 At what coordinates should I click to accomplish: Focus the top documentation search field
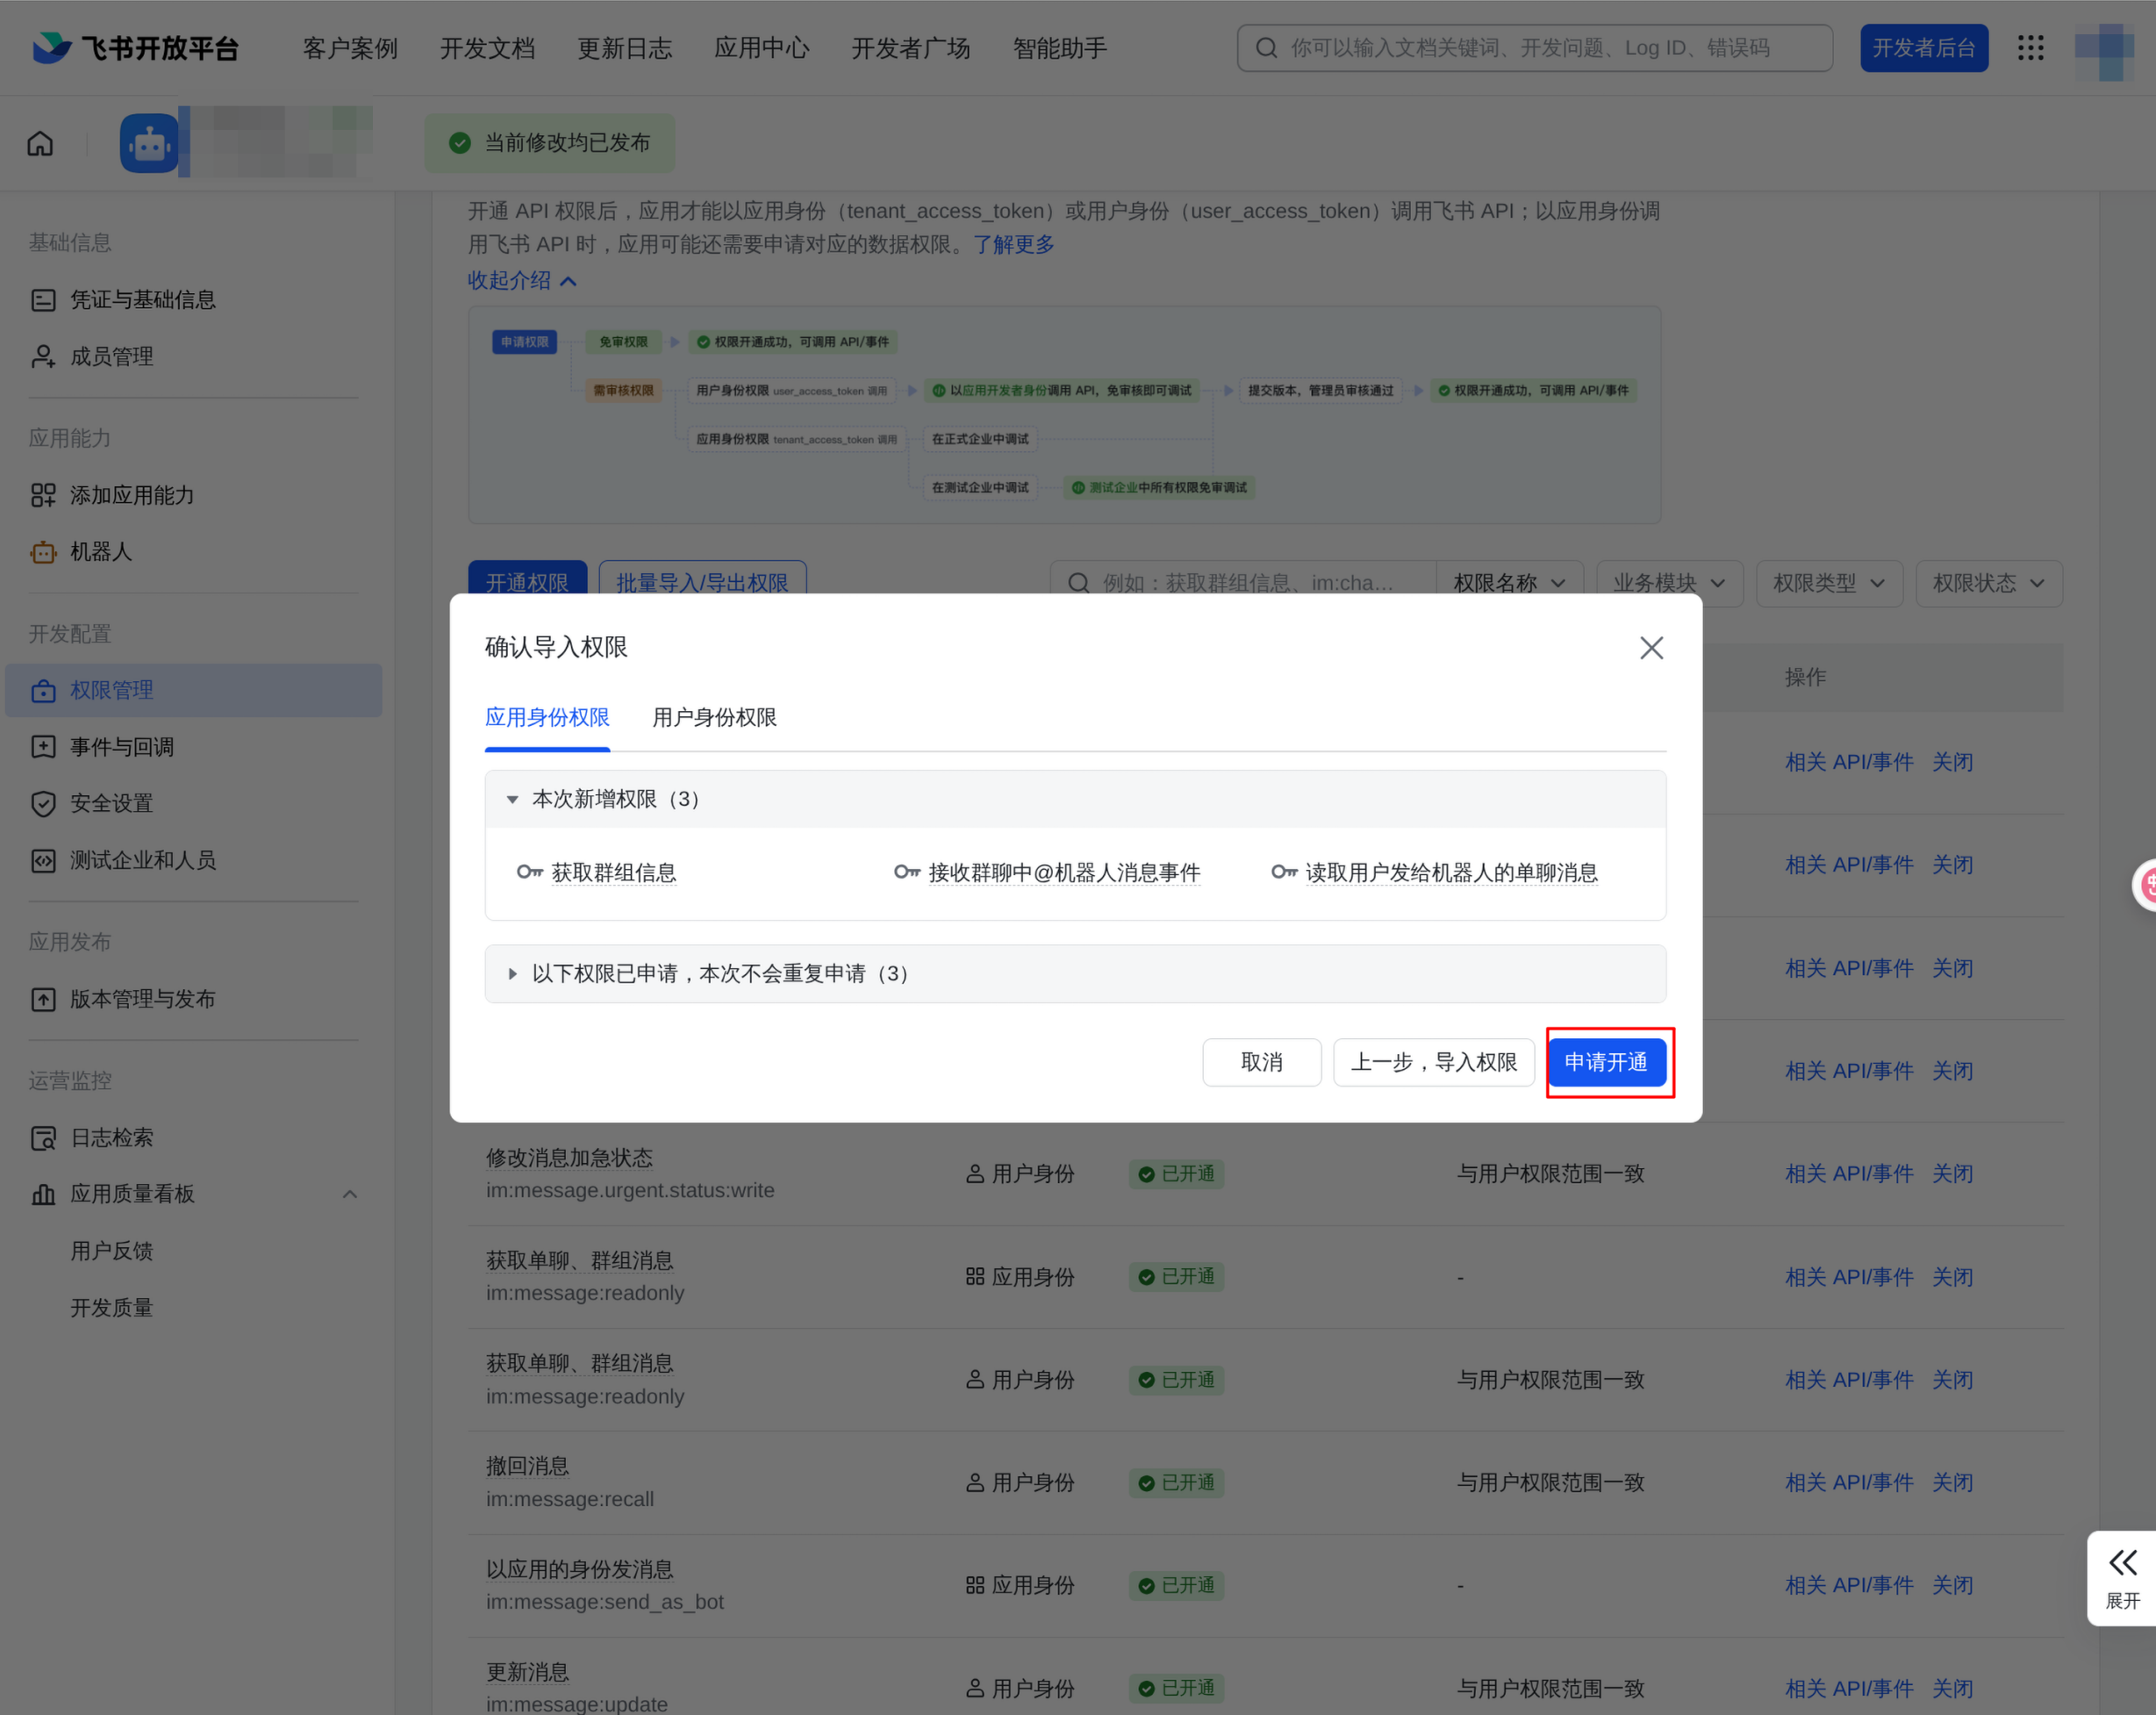coord(1534,48)
